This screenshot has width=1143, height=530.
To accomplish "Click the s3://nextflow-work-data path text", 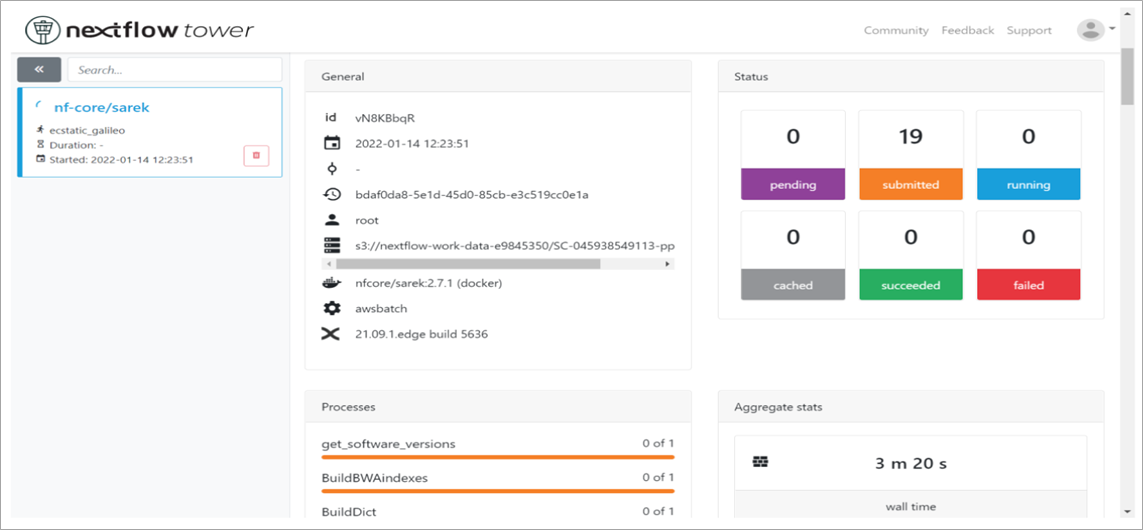I will click(x=514, y=245).
